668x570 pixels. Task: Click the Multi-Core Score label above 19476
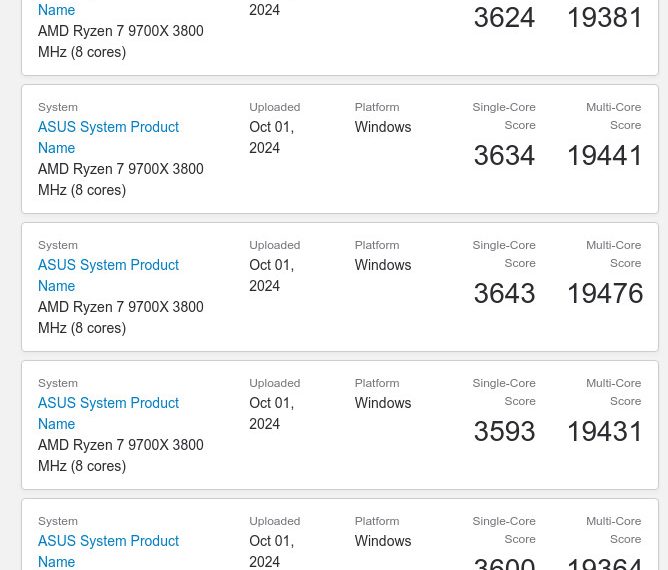tap(613, 254)
